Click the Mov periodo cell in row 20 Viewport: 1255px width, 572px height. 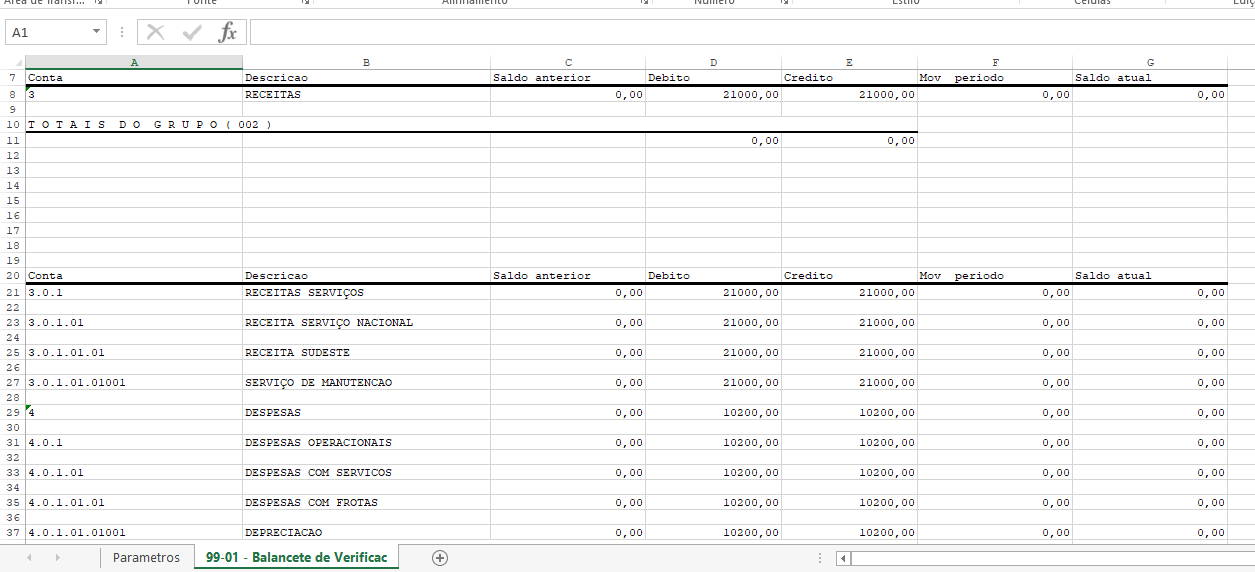click(995, 275)
